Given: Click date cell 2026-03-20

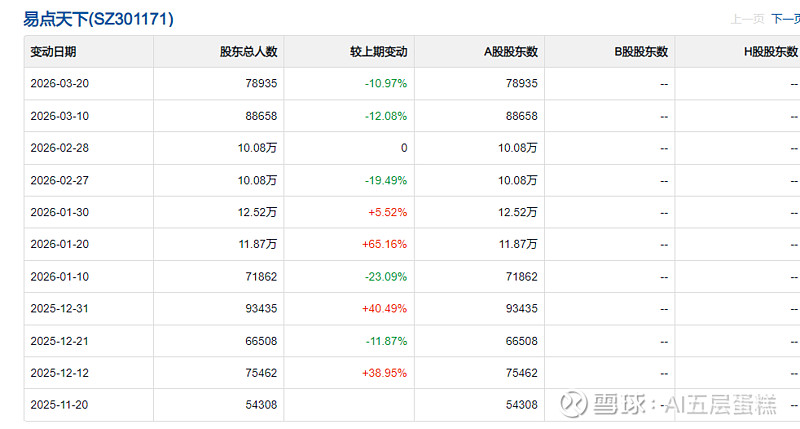Looking at the screenshot, I should pos(60,84).
